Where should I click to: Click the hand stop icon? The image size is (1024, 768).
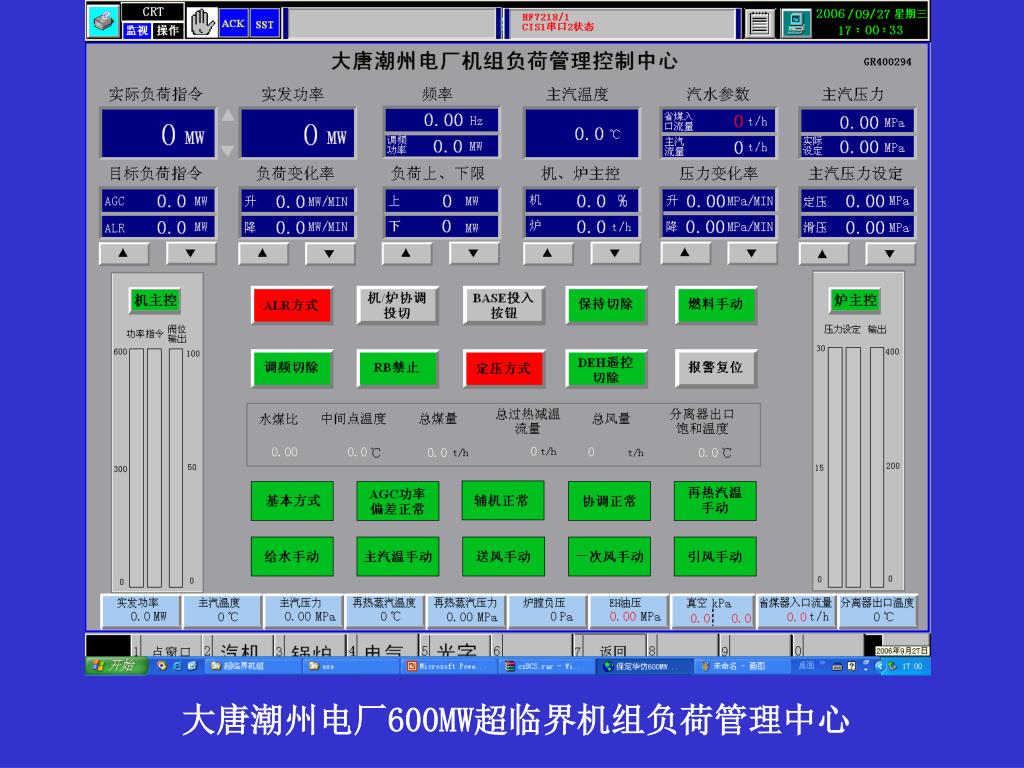[201, 22]
